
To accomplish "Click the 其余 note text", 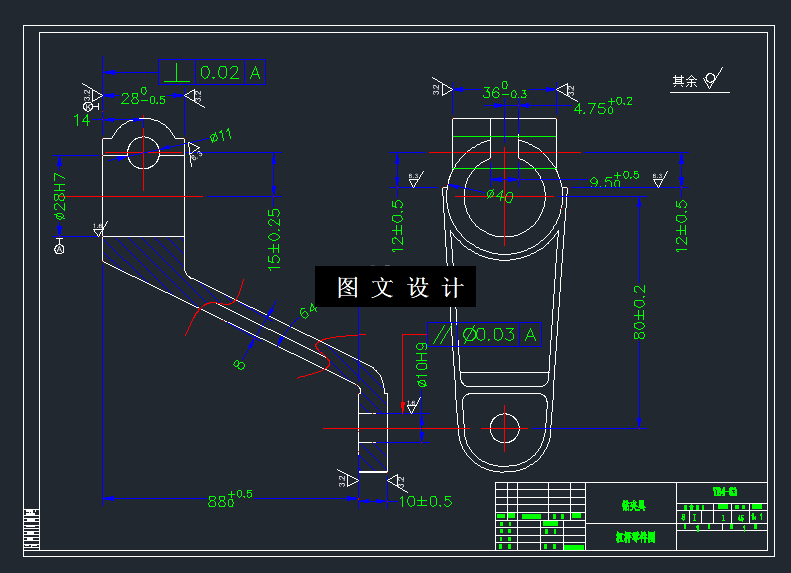I will click(685, 81).
